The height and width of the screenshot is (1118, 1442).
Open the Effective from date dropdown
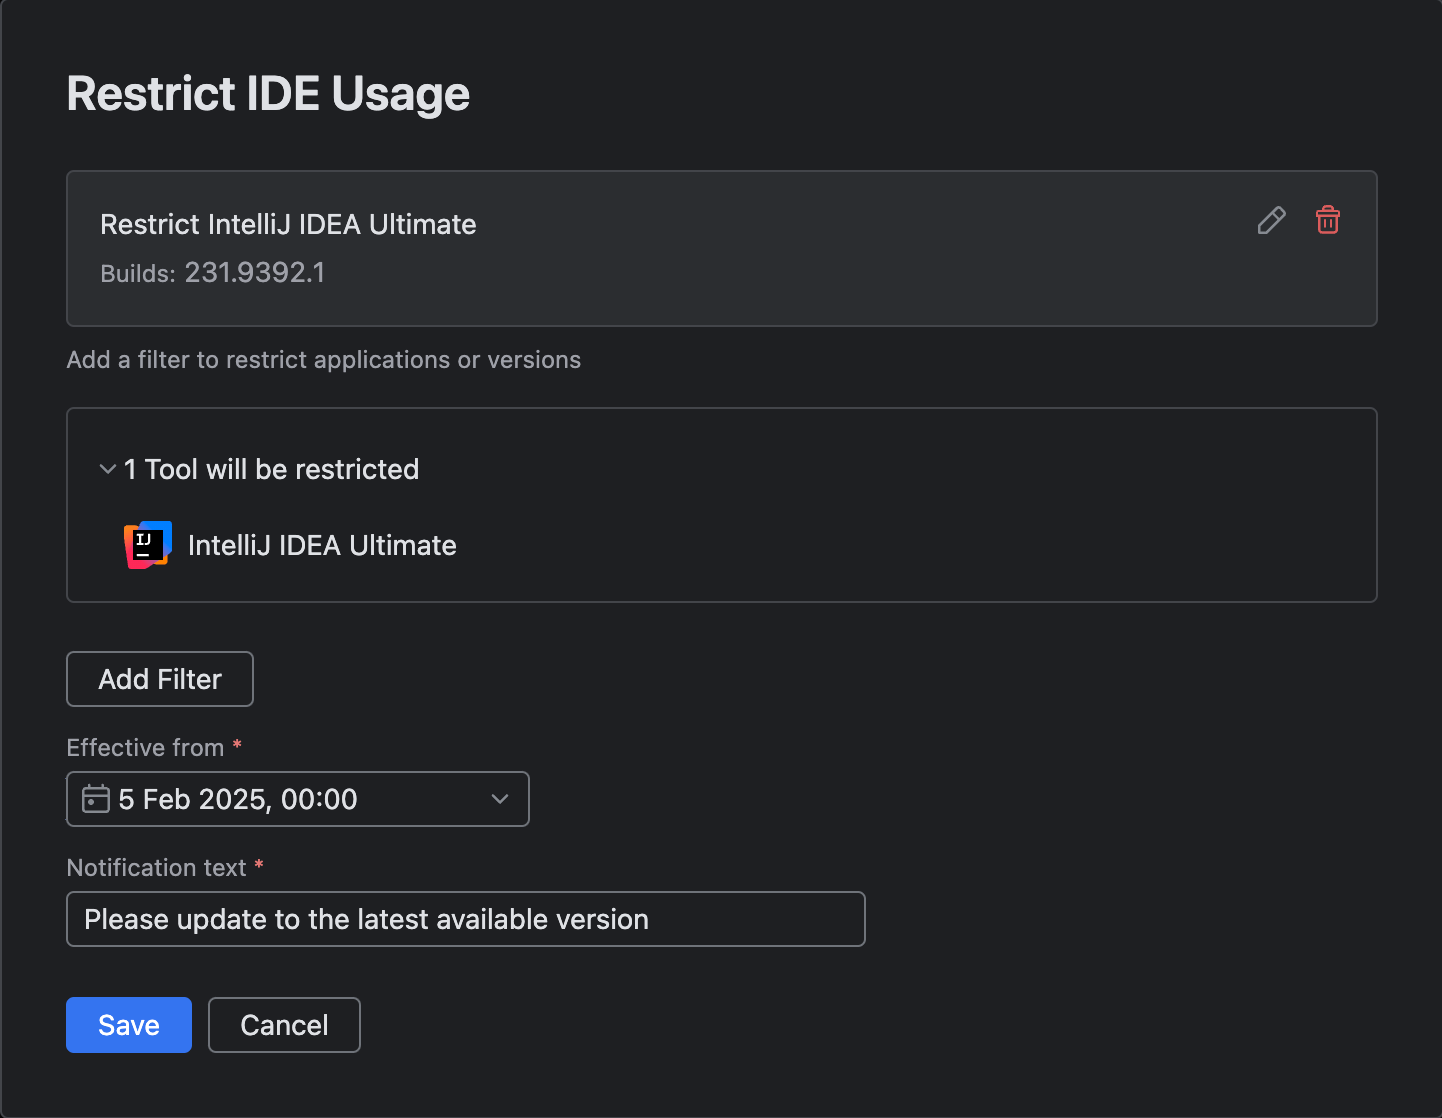click(x=298, y=799)
